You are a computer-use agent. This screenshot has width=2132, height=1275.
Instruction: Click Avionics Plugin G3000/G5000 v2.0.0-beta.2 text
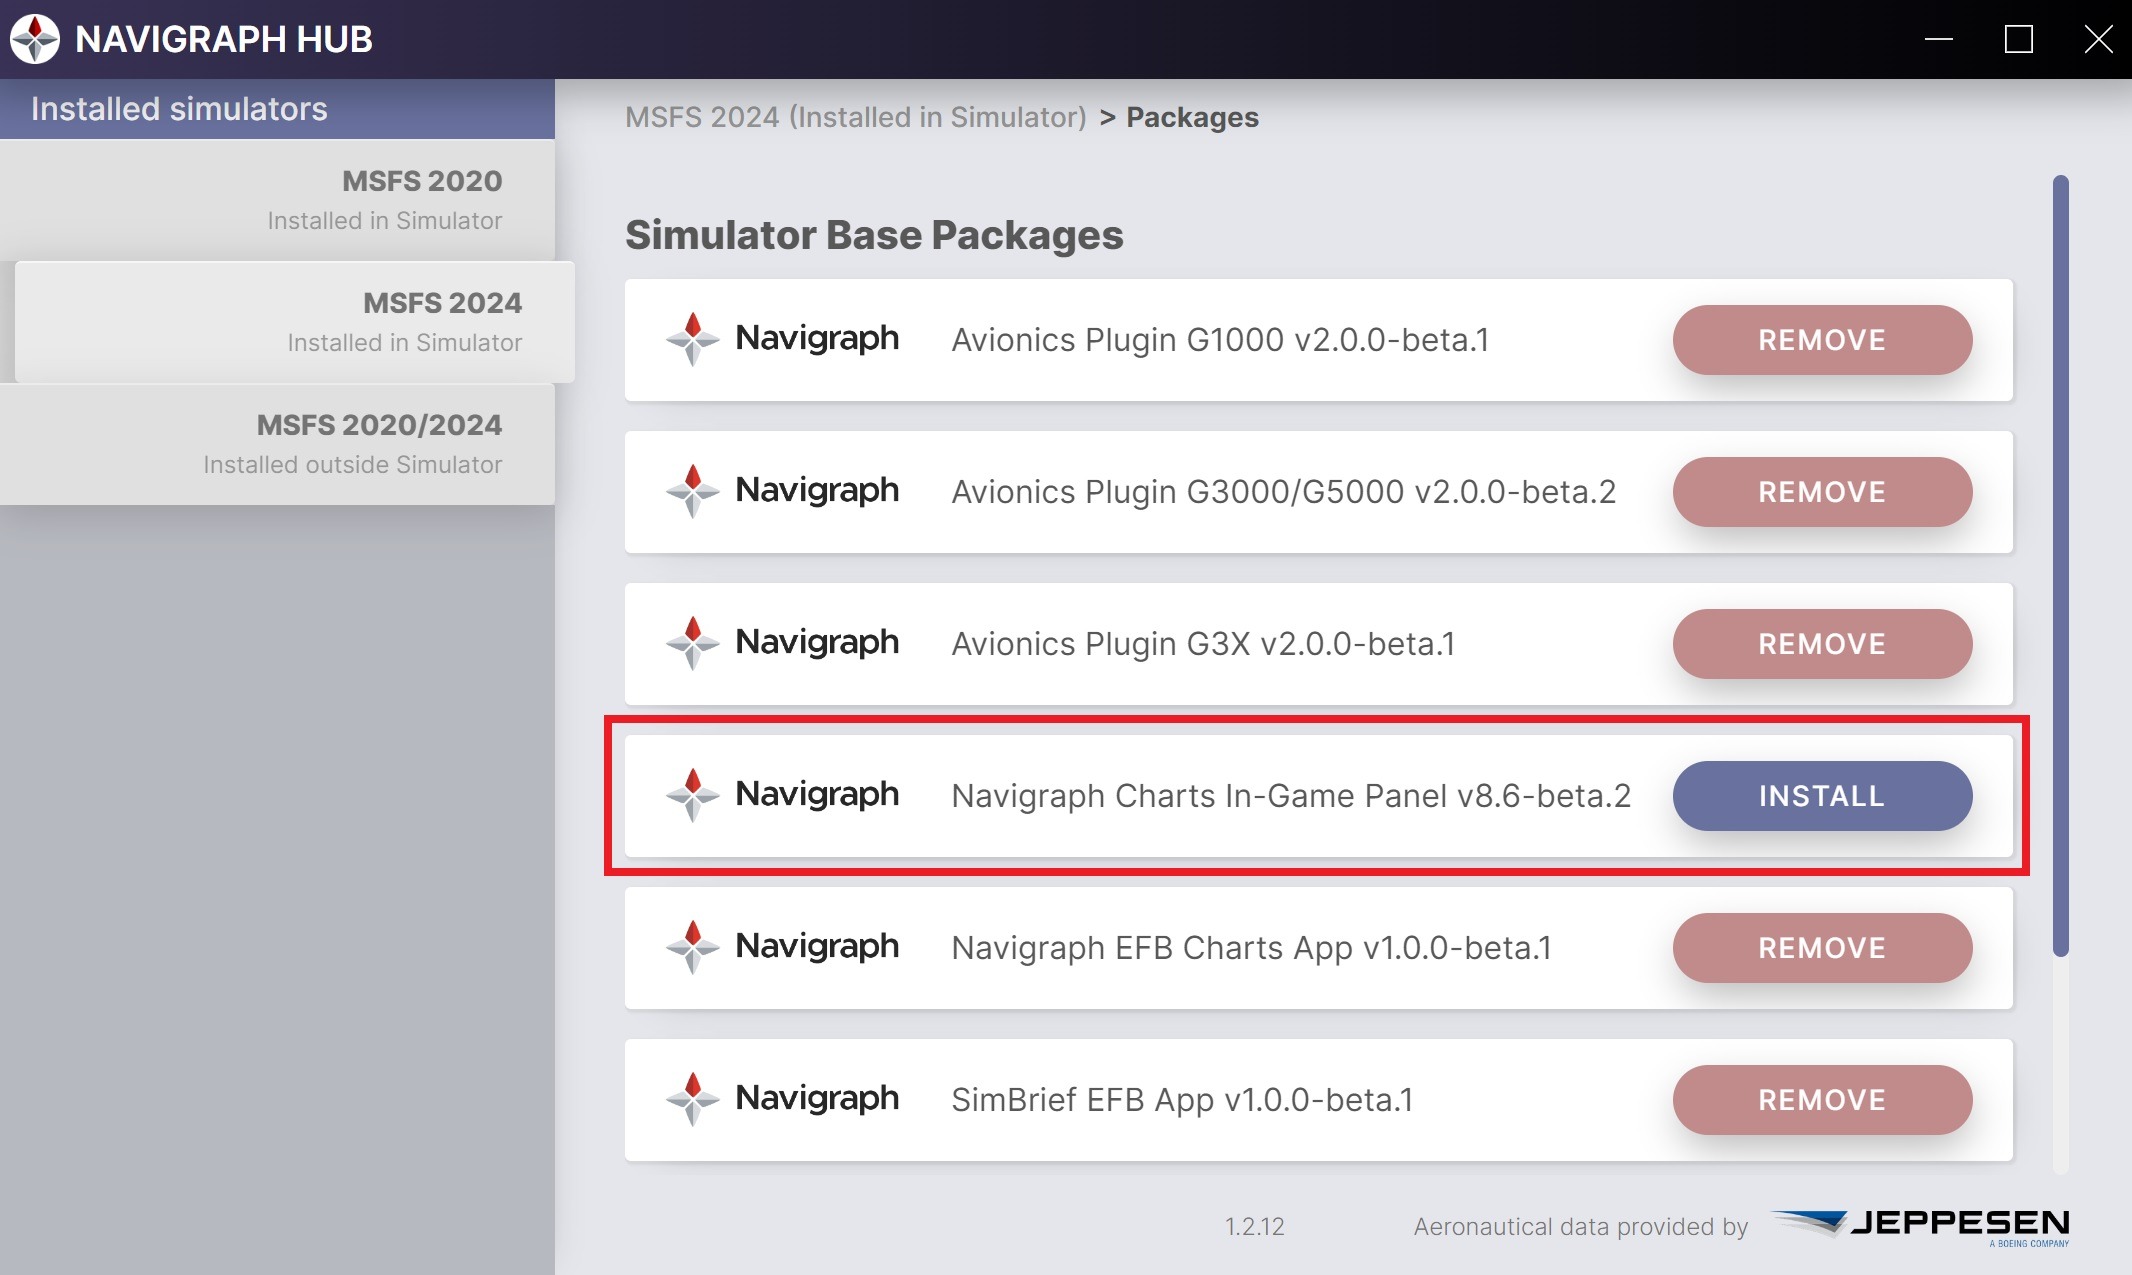click(1283, 492)
